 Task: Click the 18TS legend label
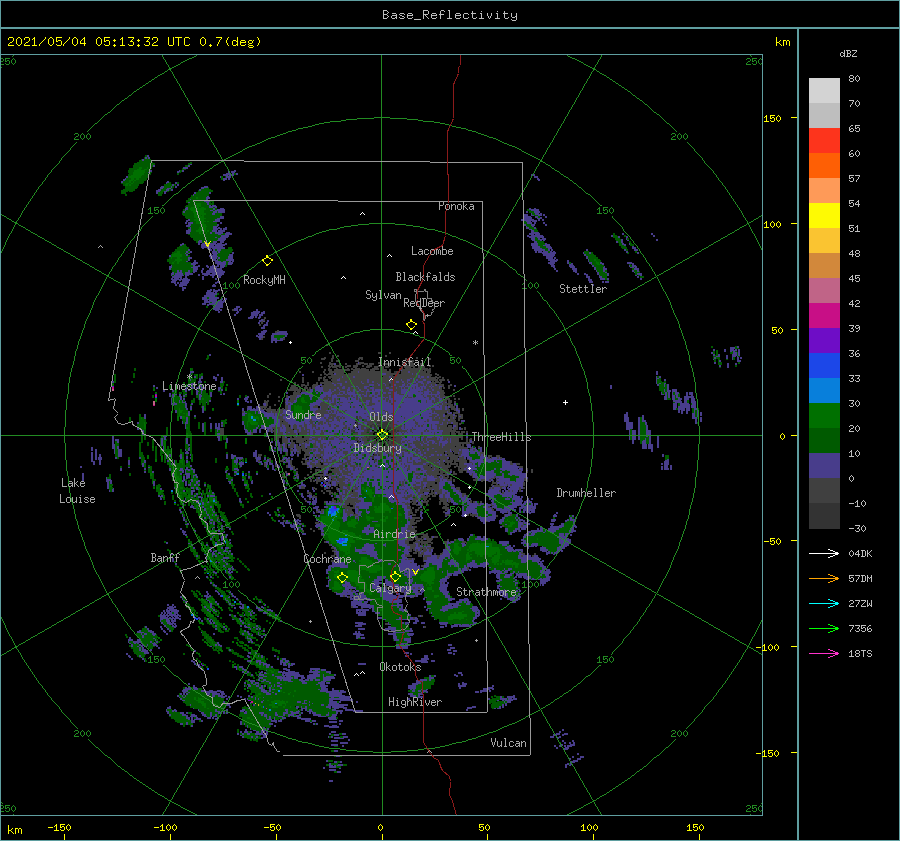860,654
